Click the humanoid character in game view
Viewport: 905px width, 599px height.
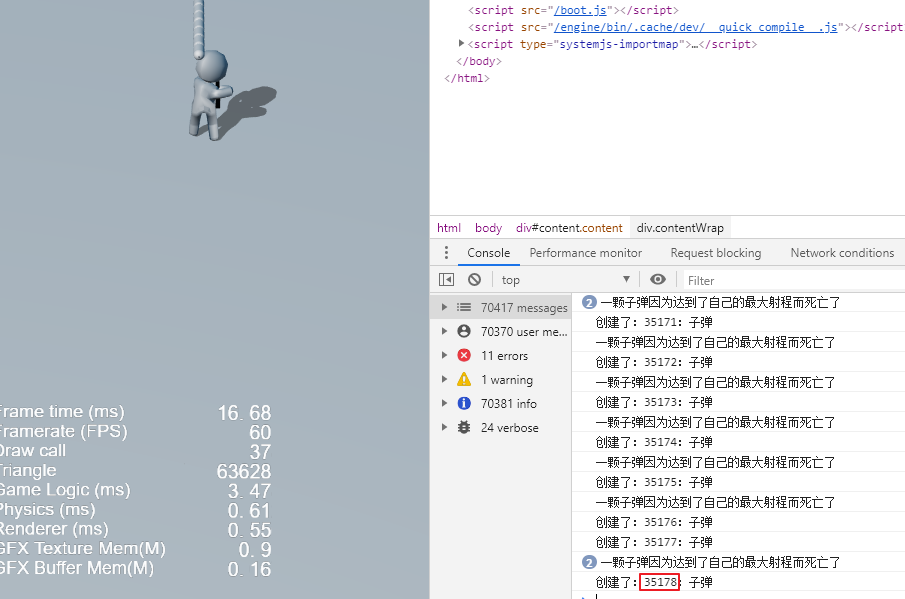point(209,95)
